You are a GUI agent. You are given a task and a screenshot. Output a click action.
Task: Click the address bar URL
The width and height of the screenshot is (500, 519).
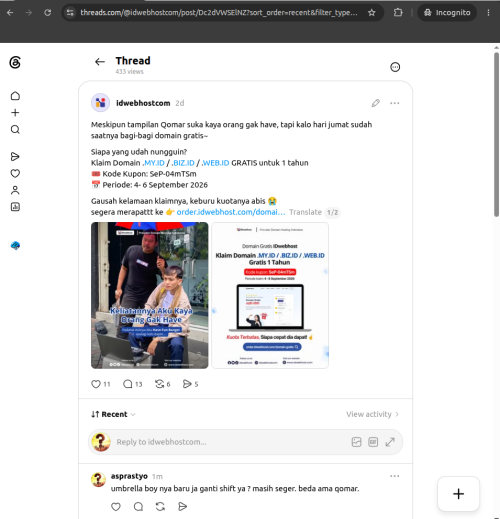pos(219,13)
